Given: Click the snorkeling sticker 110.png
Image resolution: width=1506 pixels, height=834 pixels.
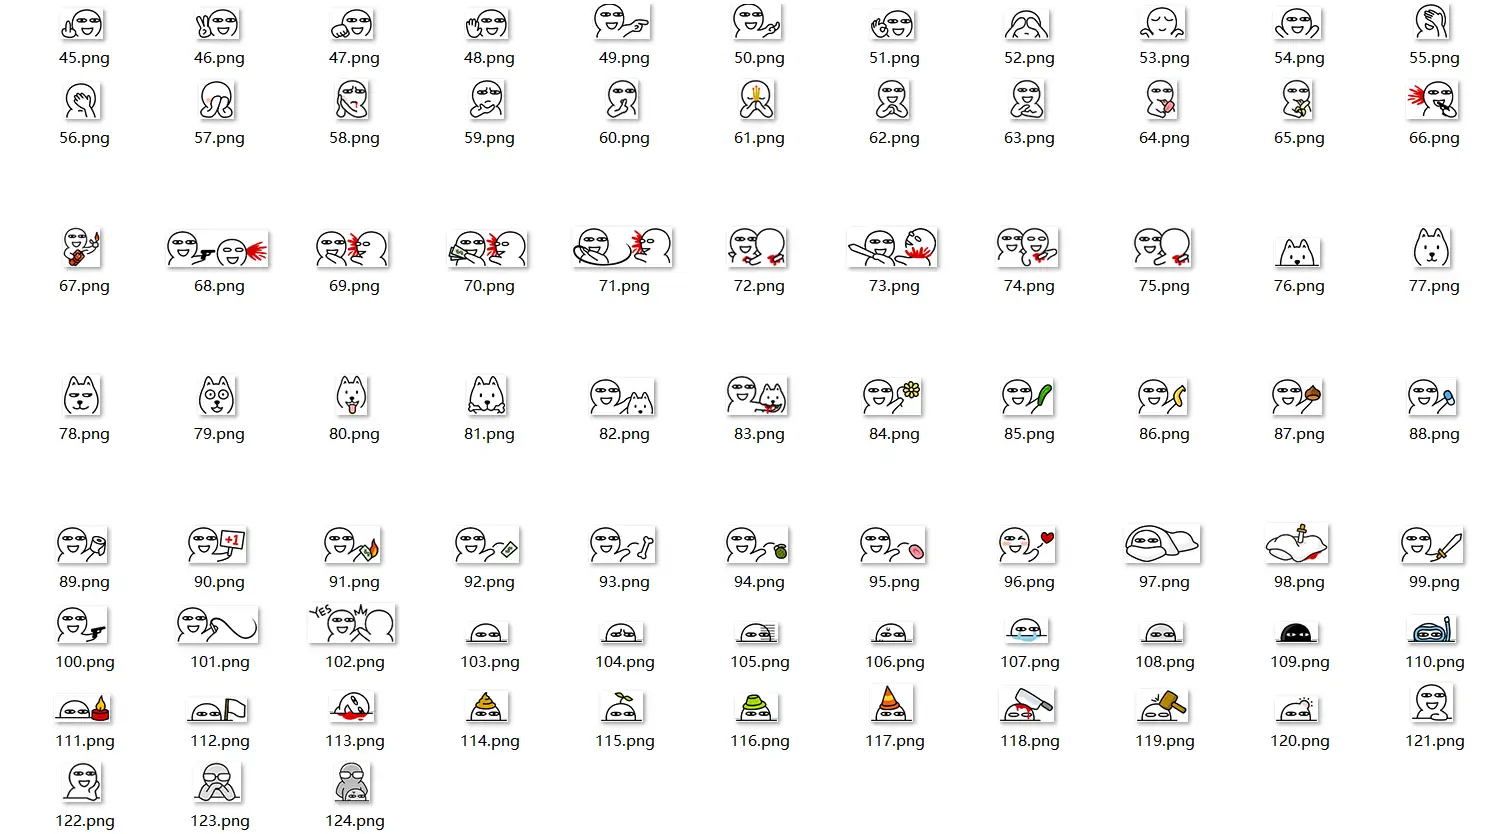Looking at the screenshot, I should (x=1433, y=628).
